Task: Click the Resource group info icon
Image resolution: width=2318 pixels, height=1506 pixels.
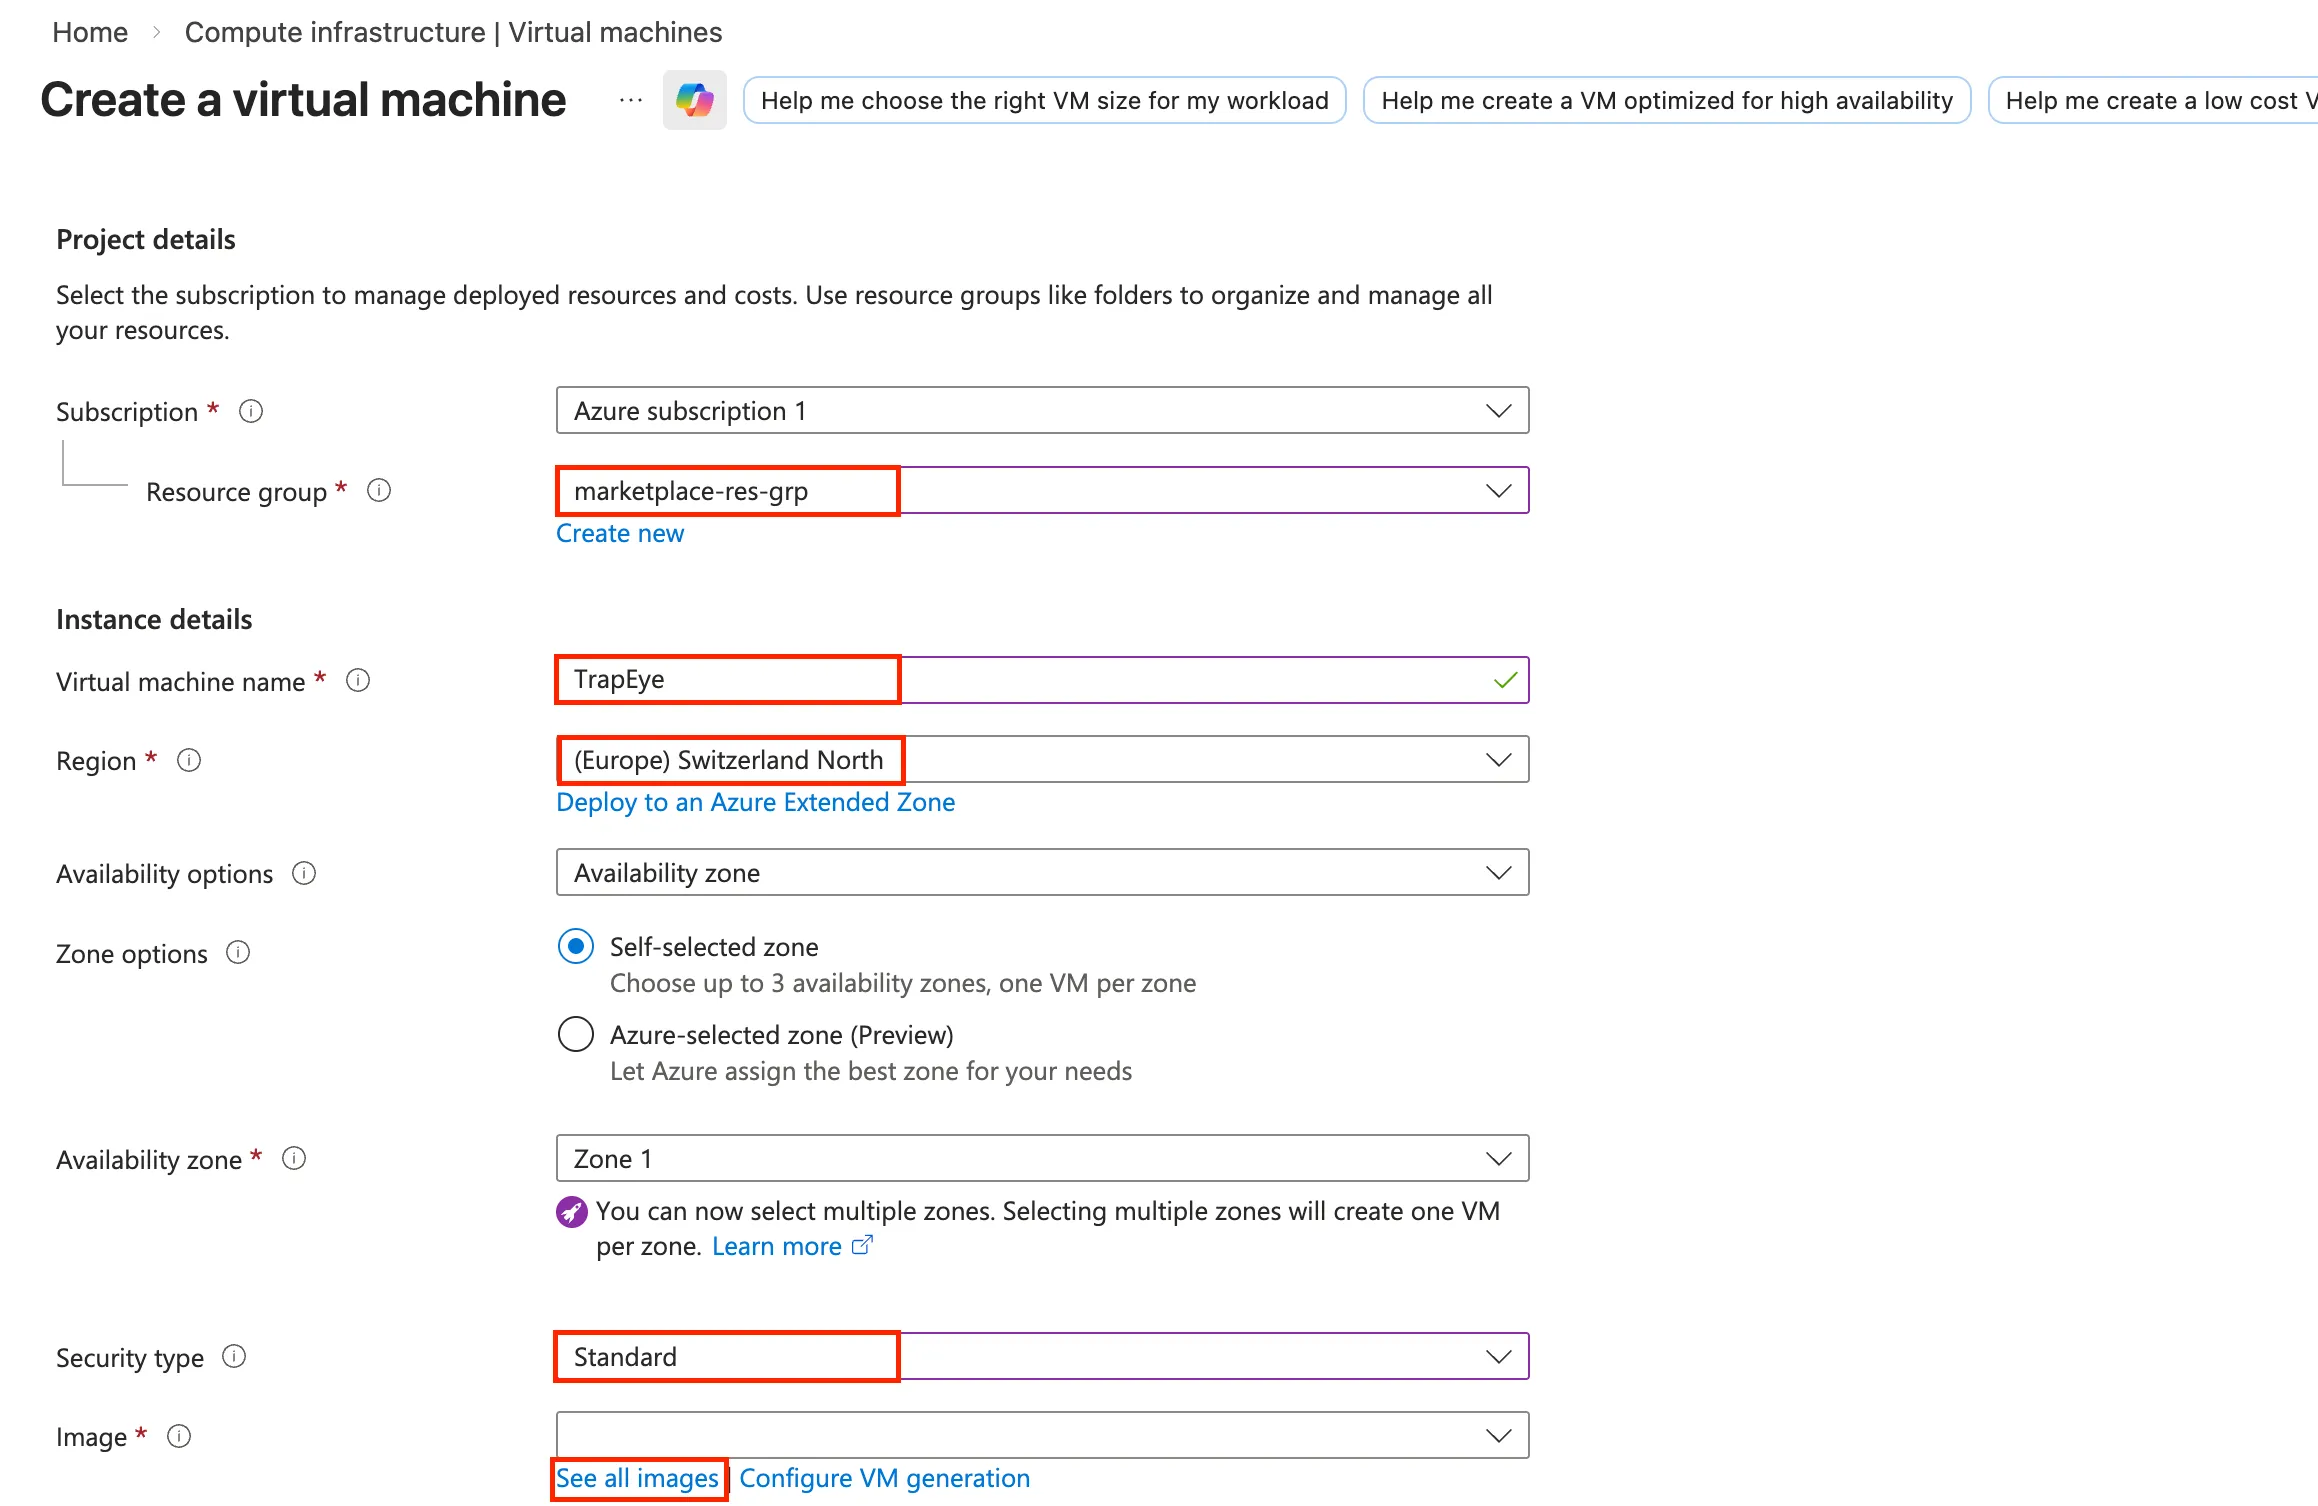Action: pyautogui.click(x=379, y=490)
